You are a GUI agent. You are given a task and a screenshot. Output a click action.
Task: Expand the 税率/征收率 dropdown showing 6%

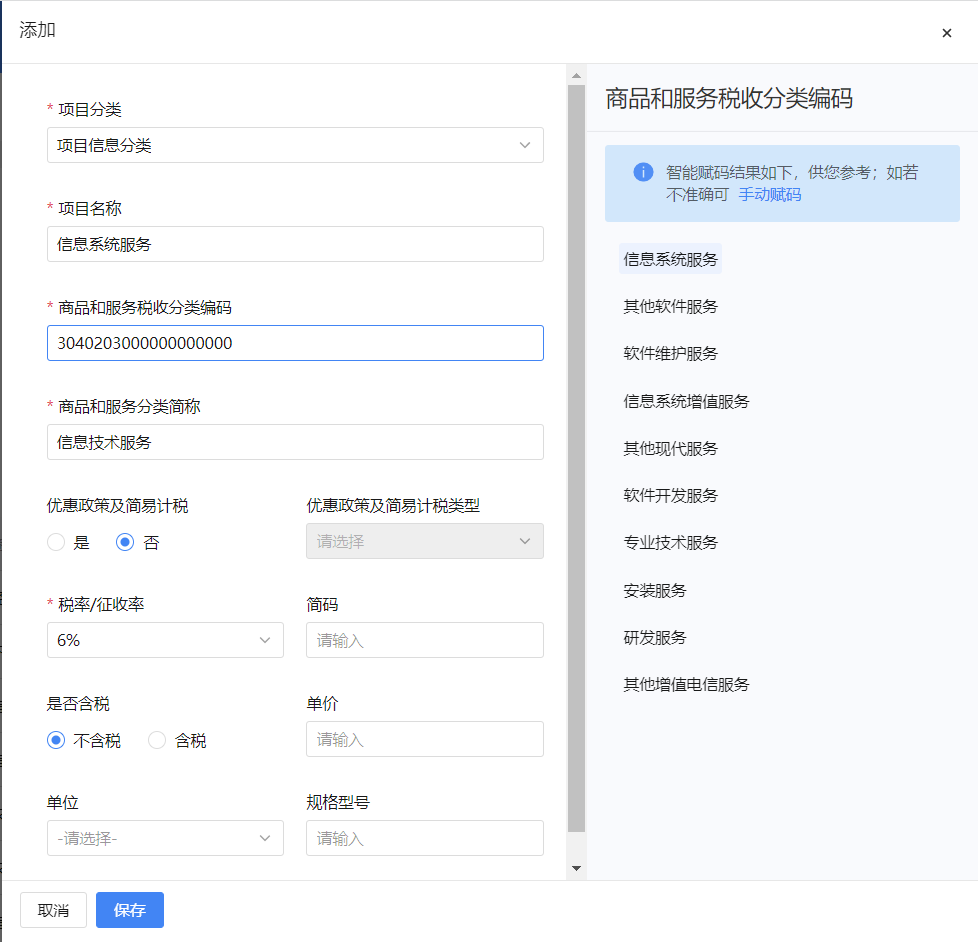click(165, 640)
